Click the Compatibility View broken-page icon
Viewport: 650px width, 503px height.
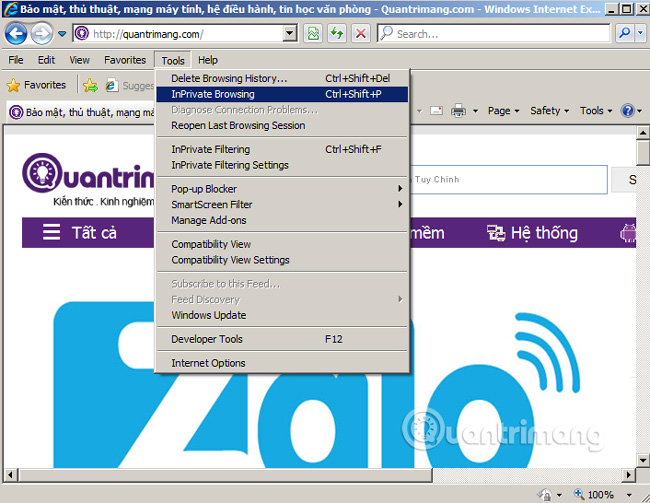(313, 33)
